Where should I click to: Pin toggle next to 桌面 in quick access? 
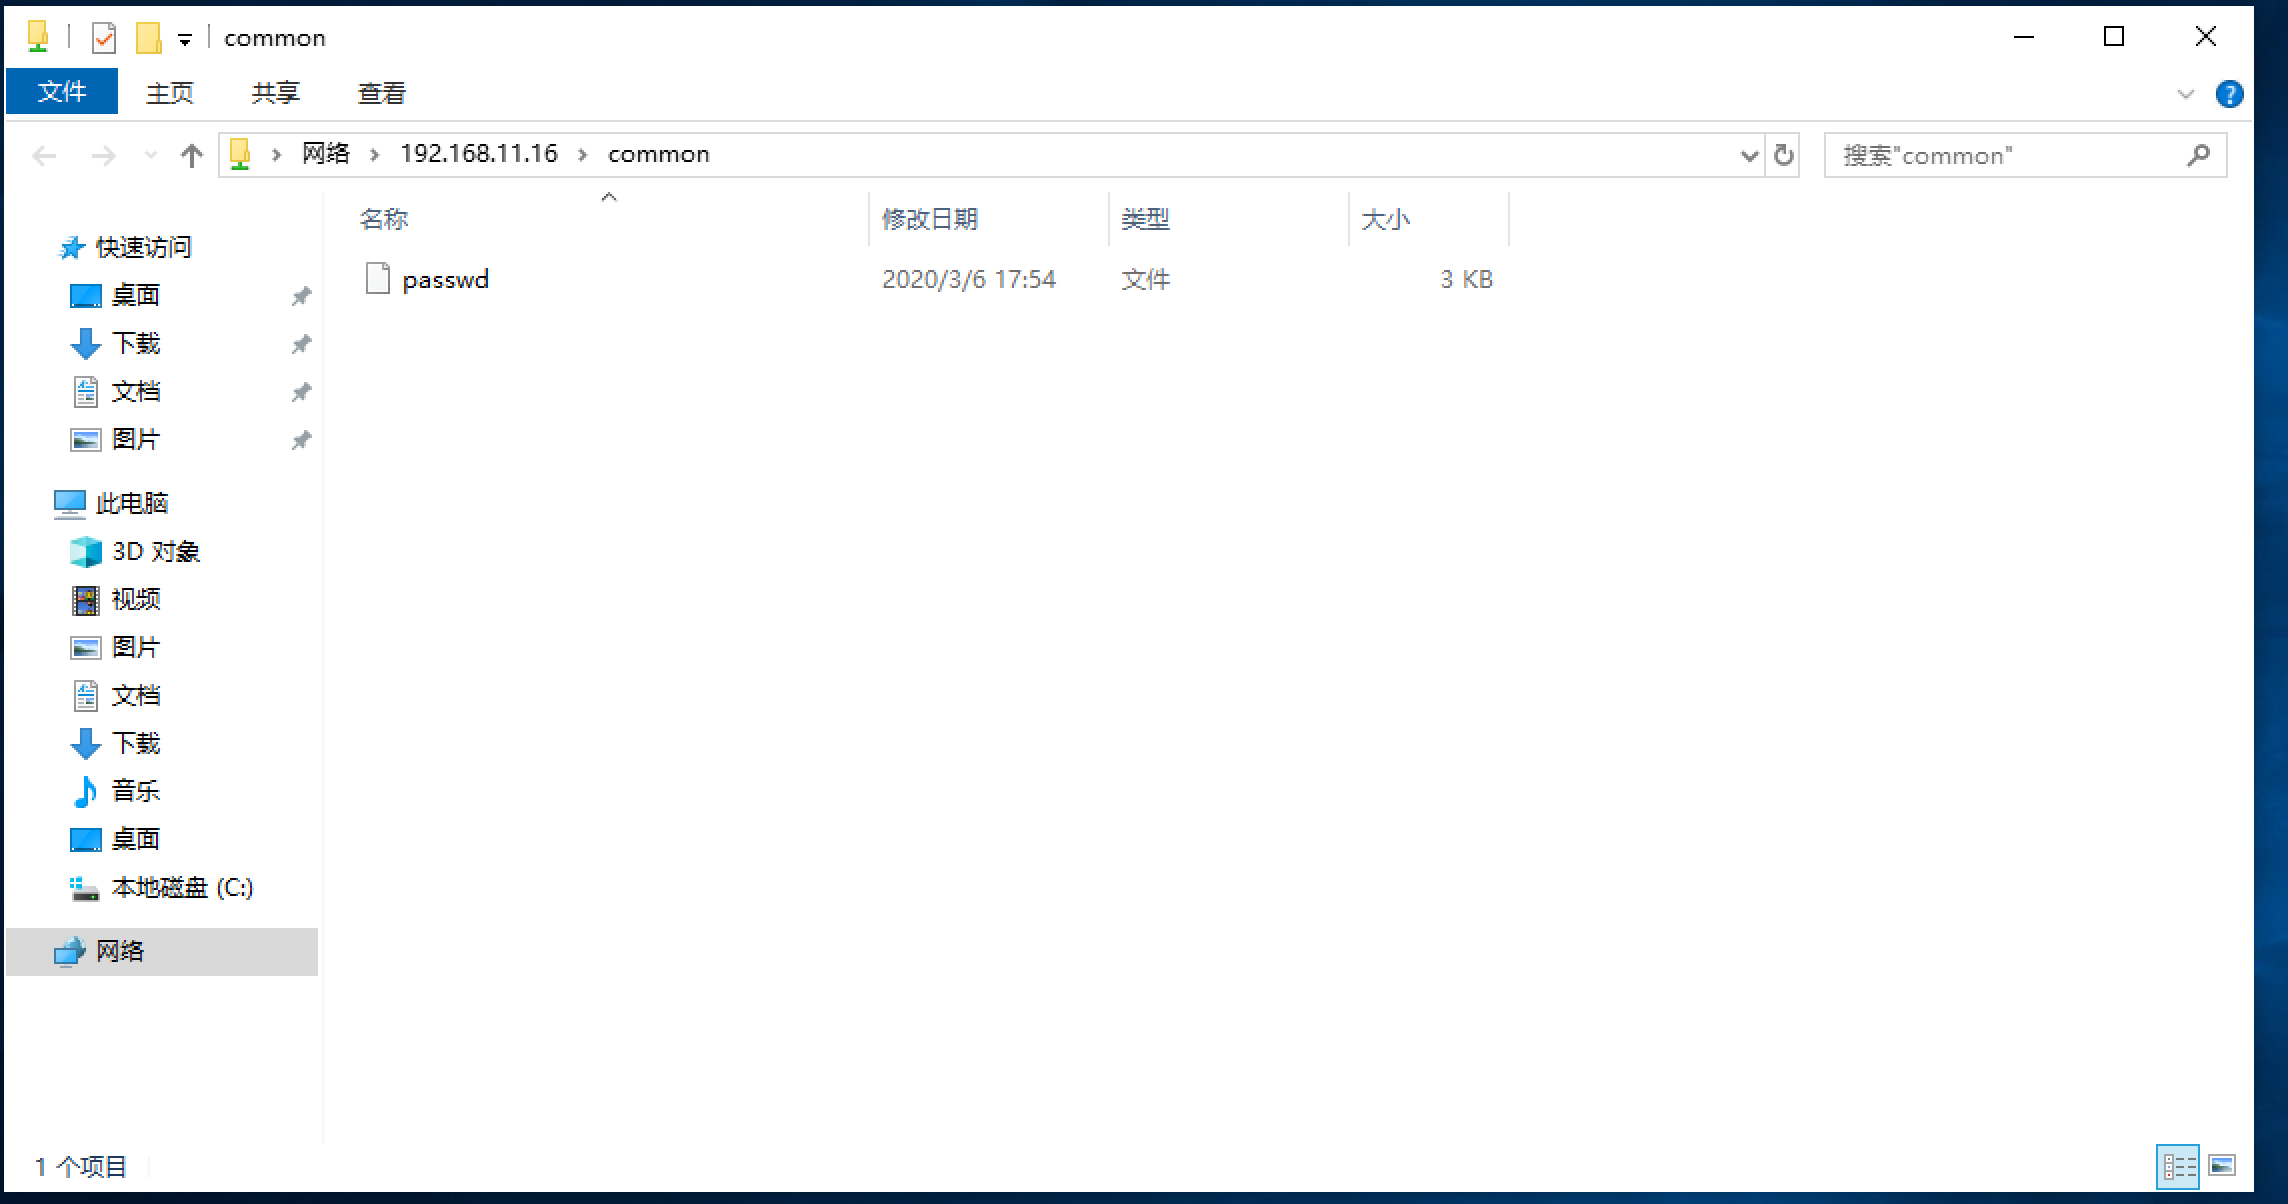click(x=301, y=295)
